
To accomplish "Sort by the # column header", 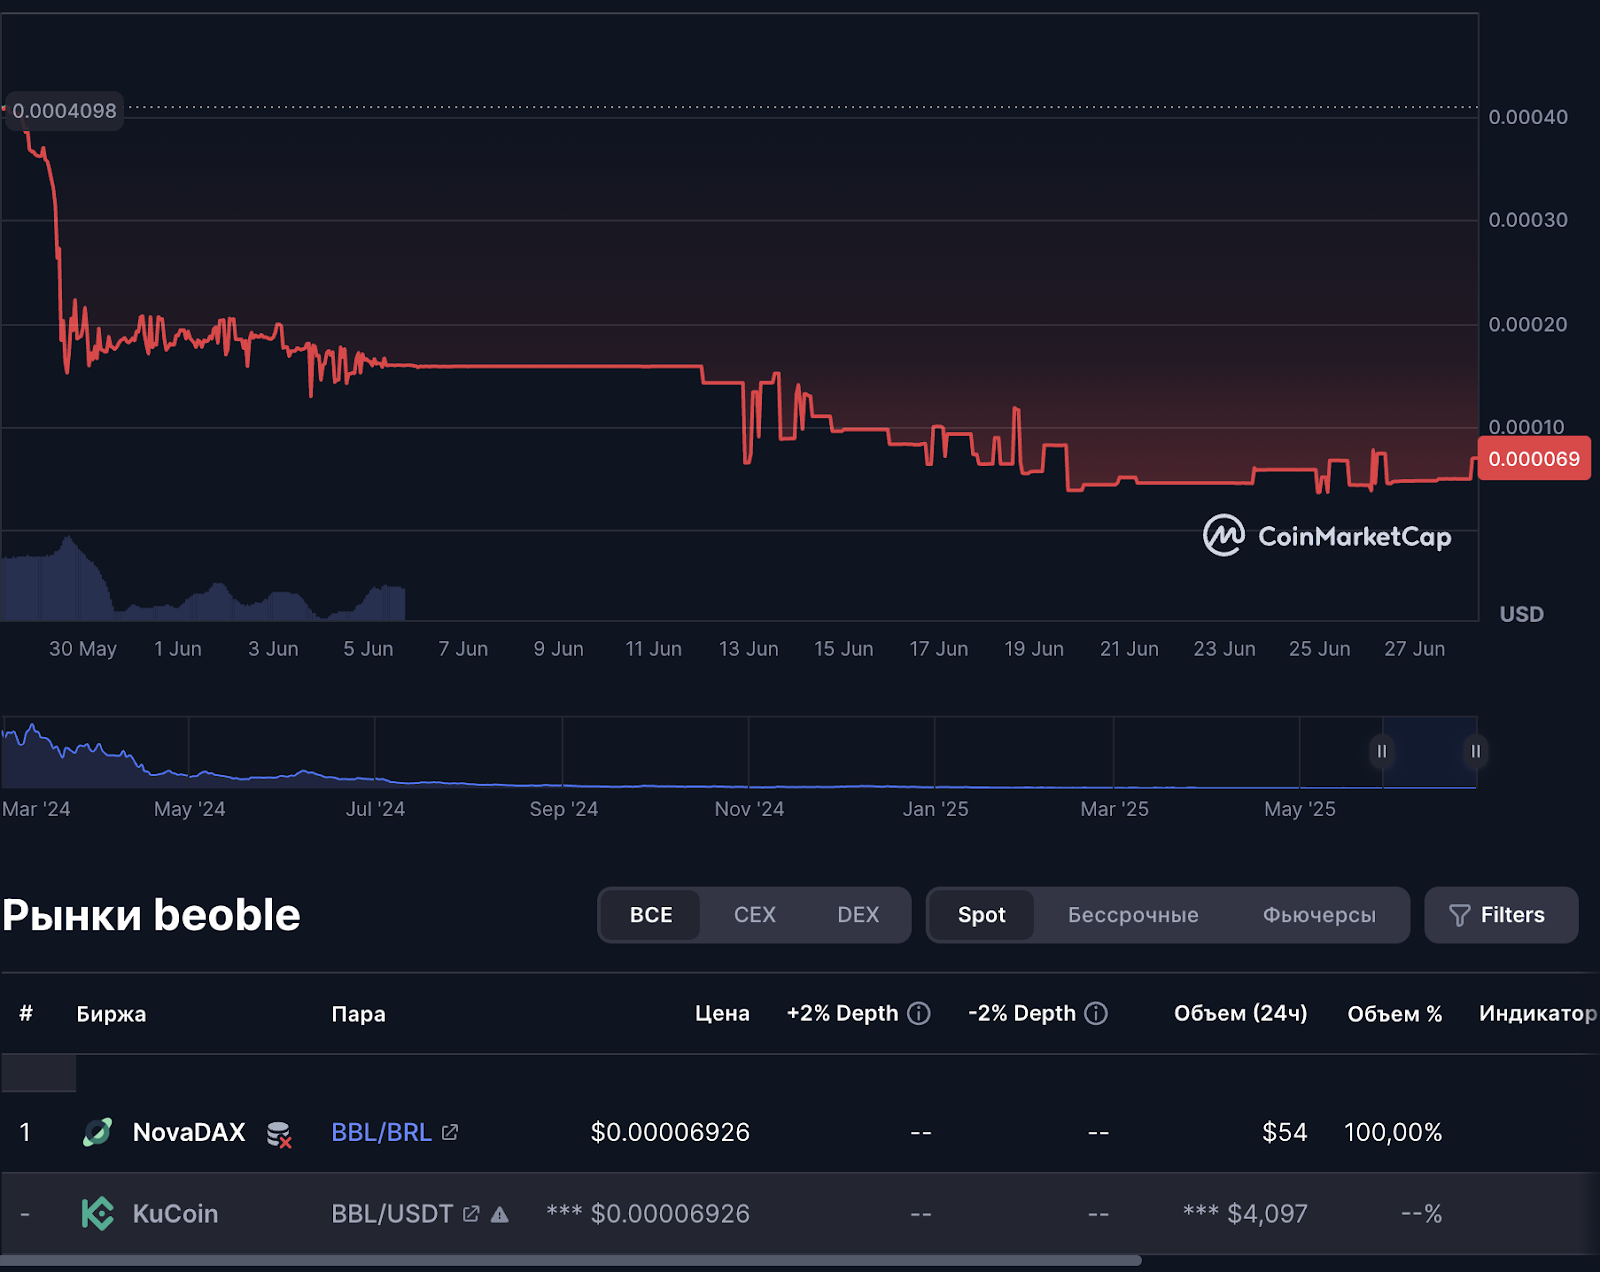I will click(x=26, y=1013).
